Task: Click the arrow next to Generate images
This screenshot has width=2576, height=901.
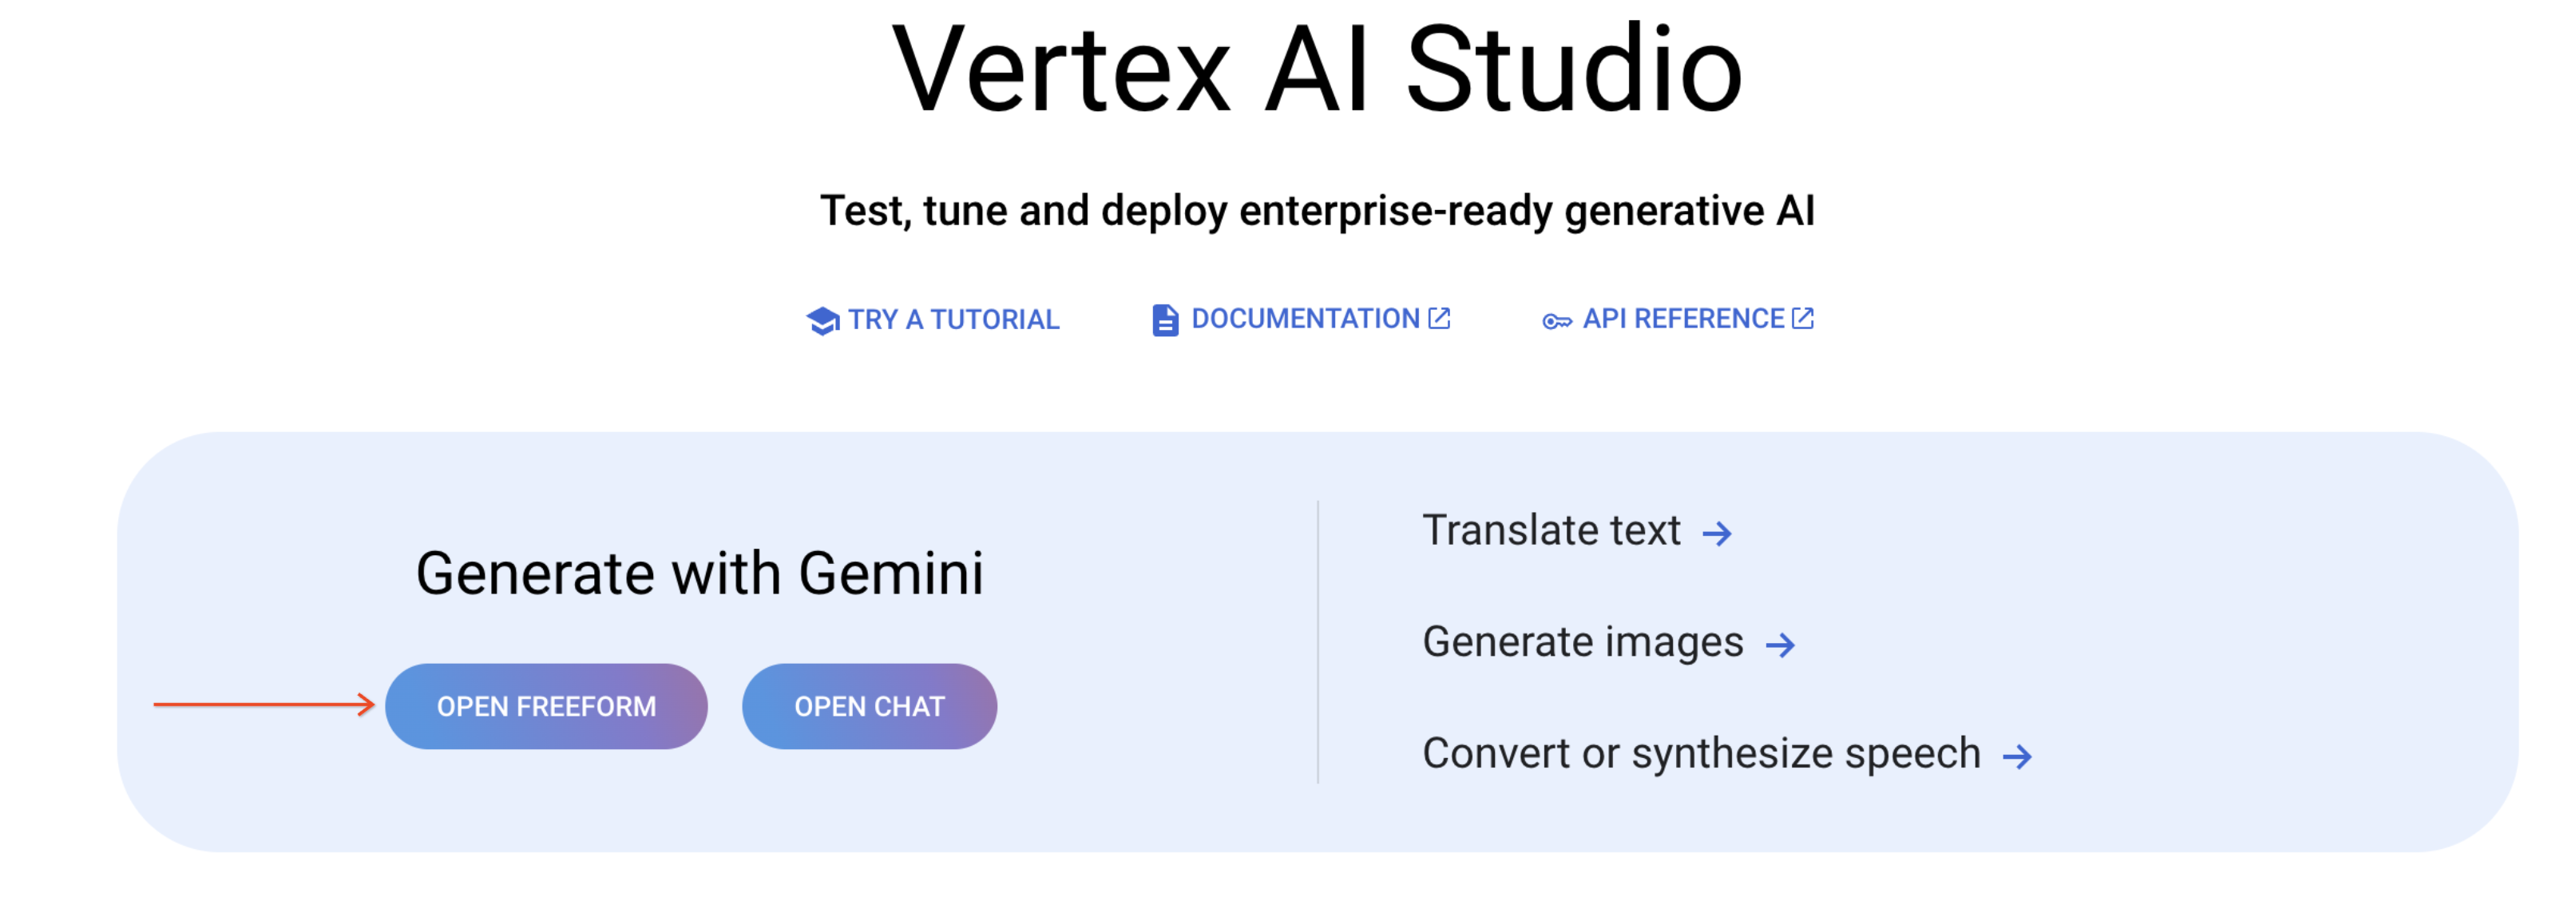Action: click(1780, 645)
